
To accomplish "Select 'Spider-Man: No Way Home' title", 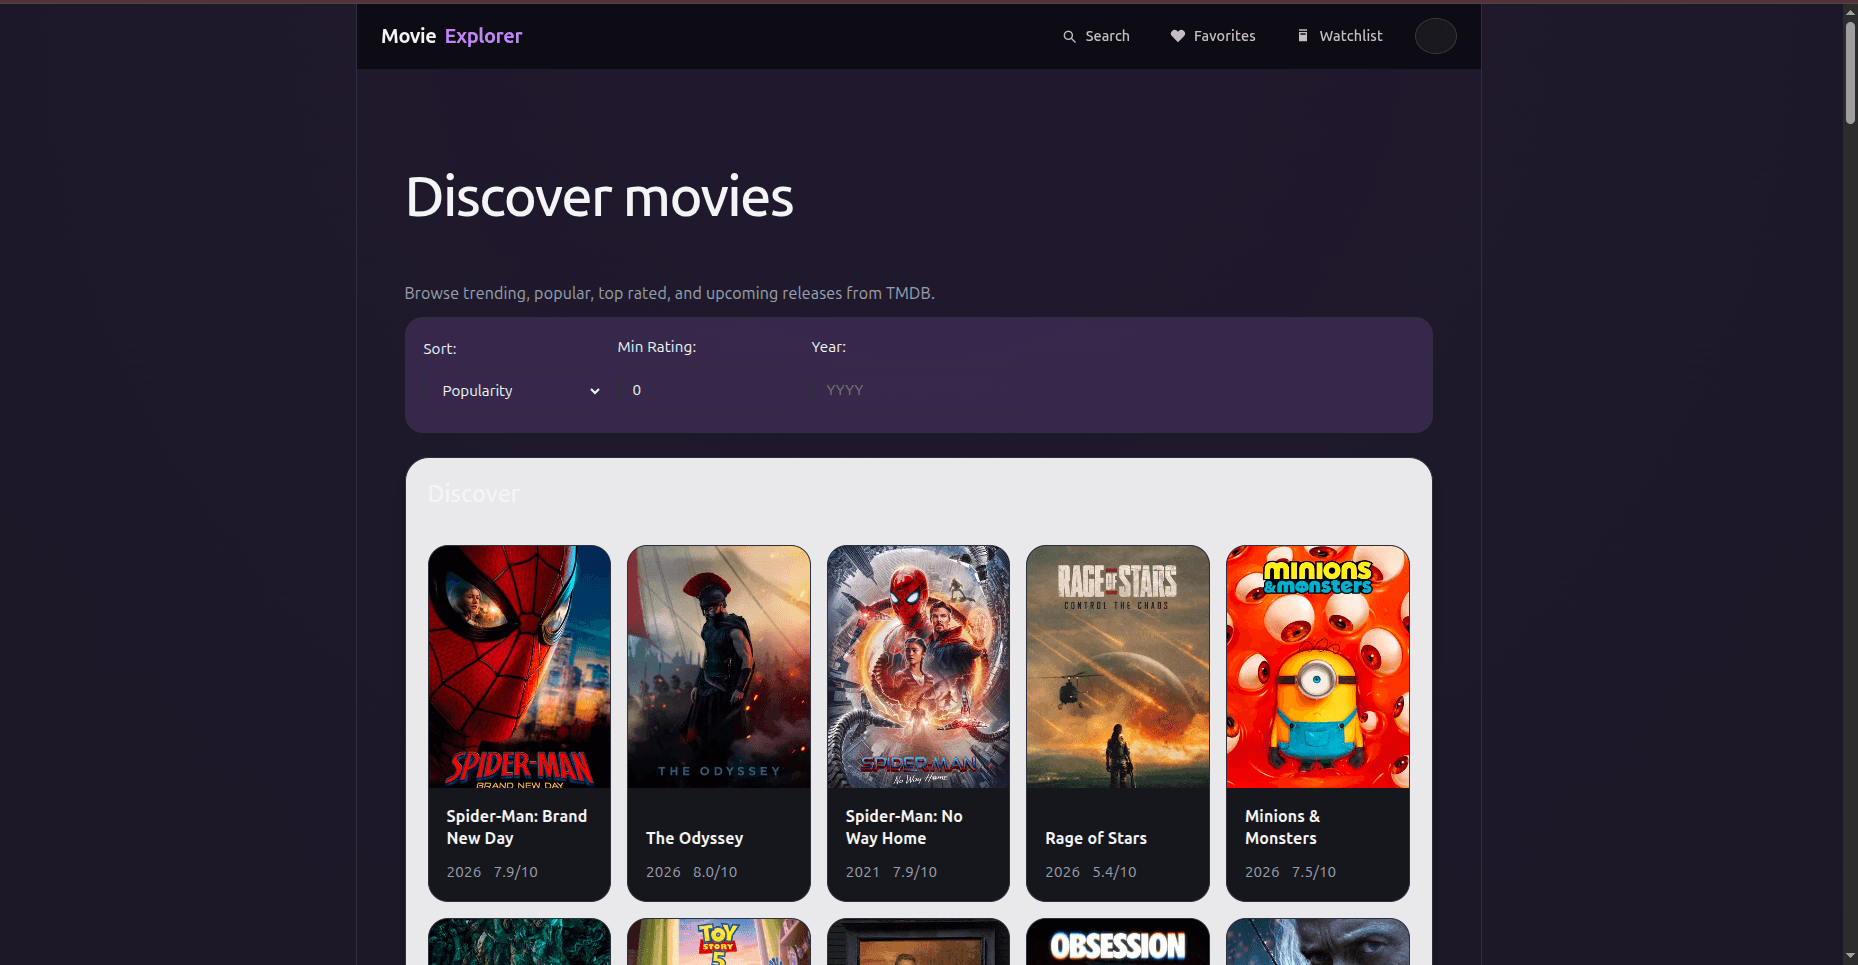I will [904, 827].
